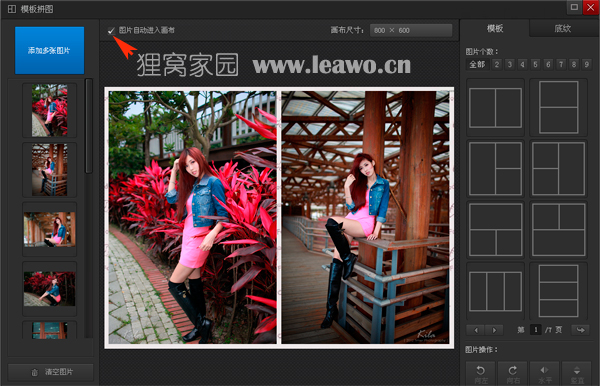Flip image horizontally with 水平 button
This screenshot has height=386, width=600.
(x=545, y=373)
